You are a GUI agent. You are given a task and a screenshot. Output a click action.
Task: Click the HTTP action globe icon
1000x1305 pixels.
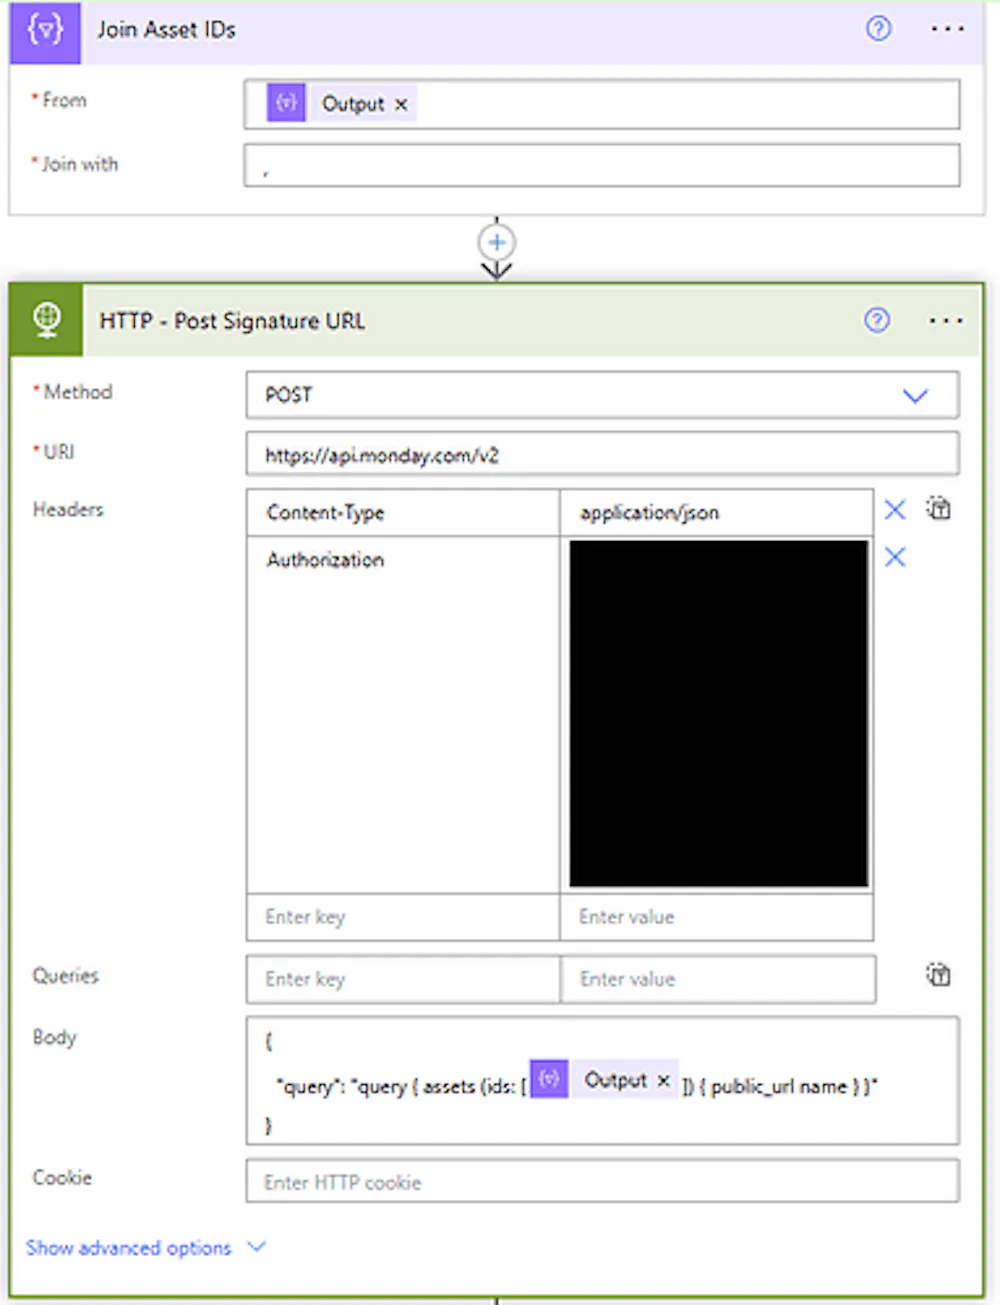[47, 320]
